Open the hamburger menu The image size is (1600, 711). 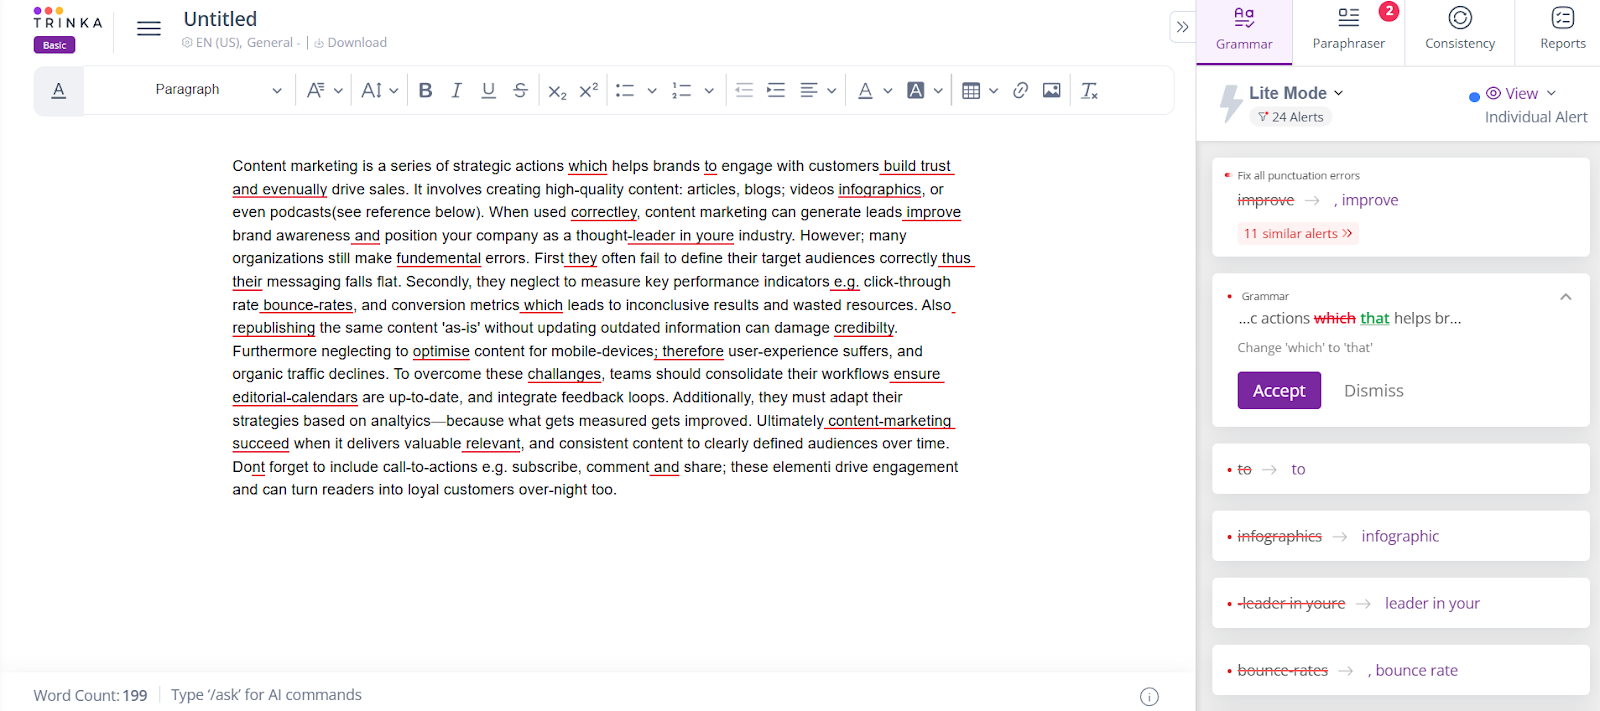(x=149, y=28)
